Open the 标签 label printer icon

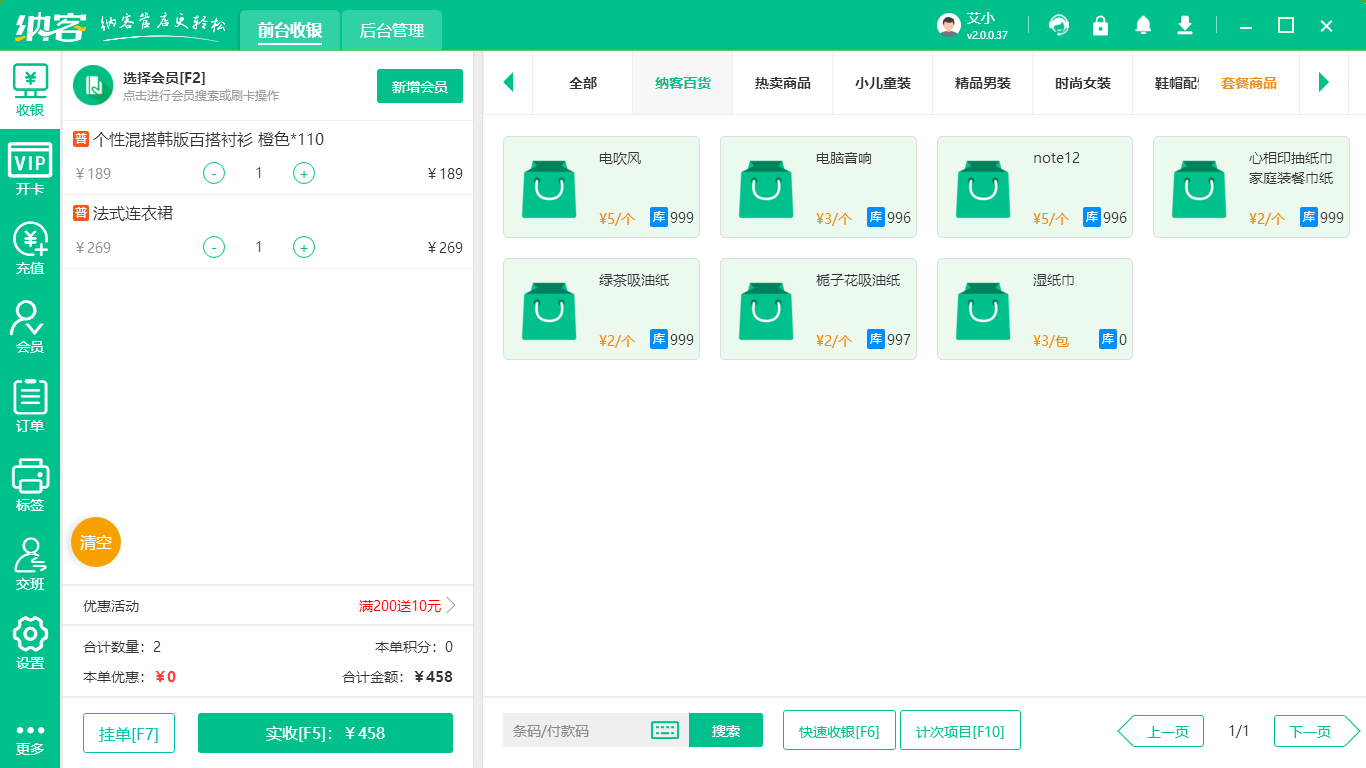(x=30, y=485)
